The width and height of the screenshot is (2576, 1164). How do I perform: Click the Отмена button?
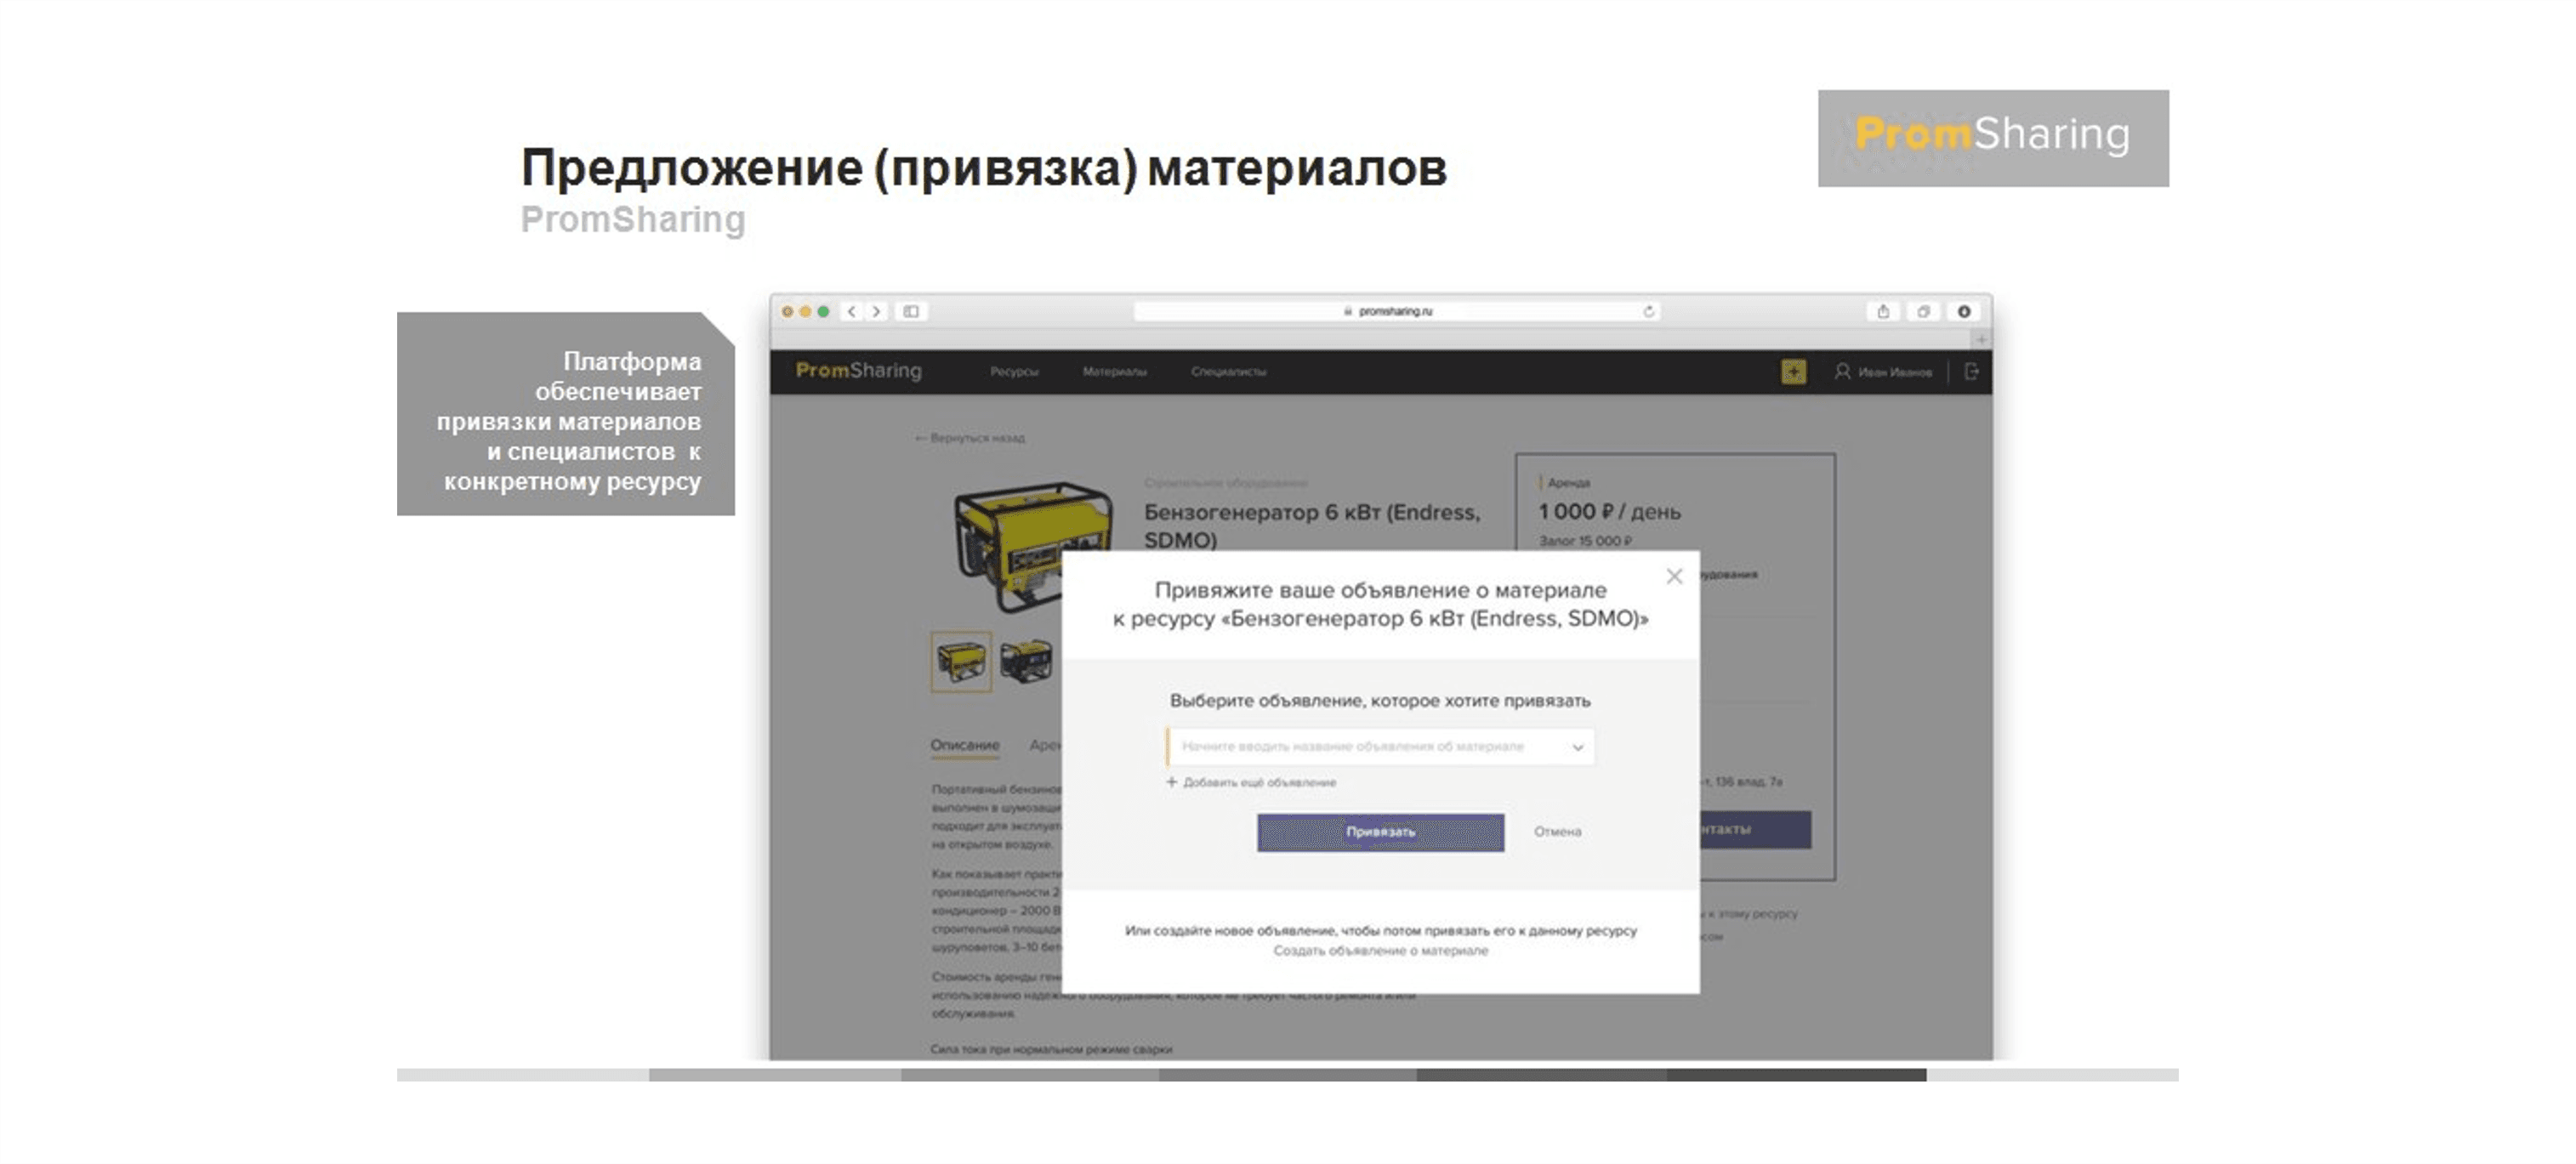1557,832
